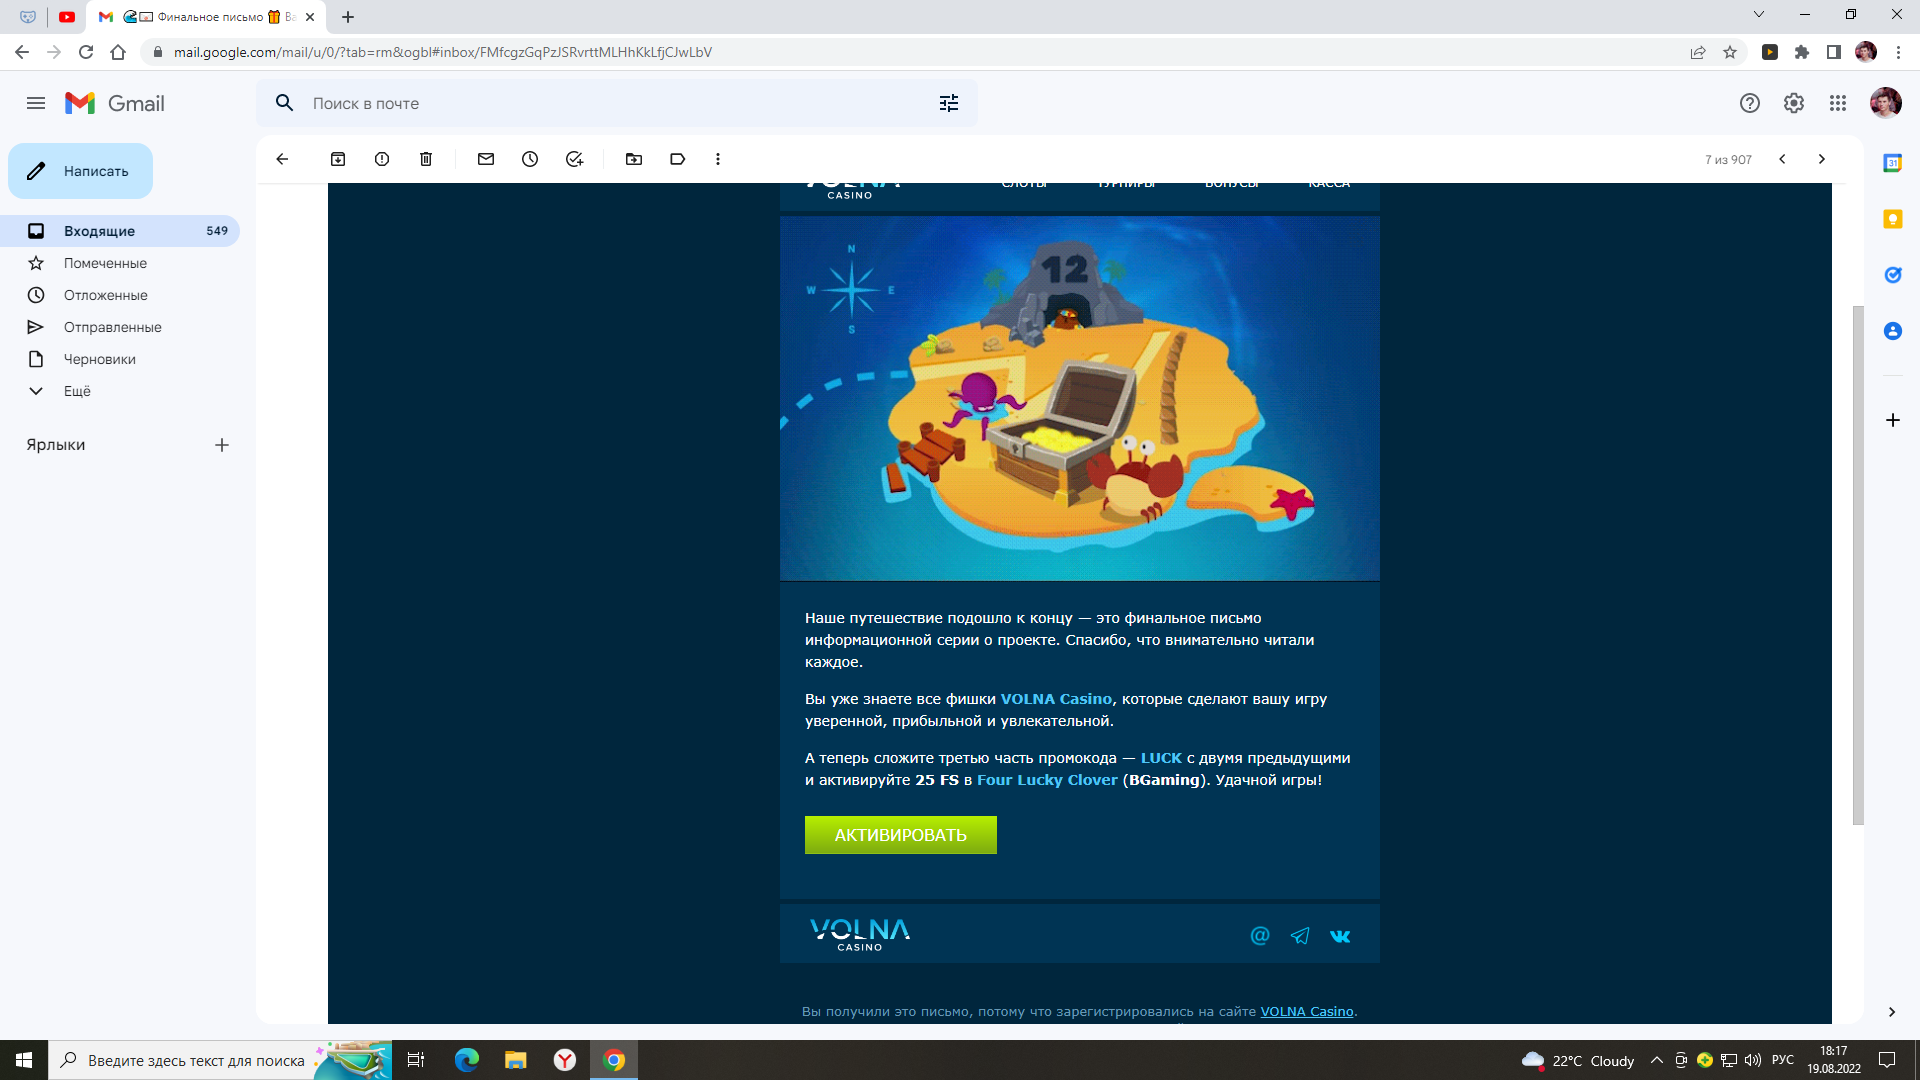The height and width of the screenshot is (1080, 1920).
Task: Open a new Chrome tab
Action: (x=348, y=17)
